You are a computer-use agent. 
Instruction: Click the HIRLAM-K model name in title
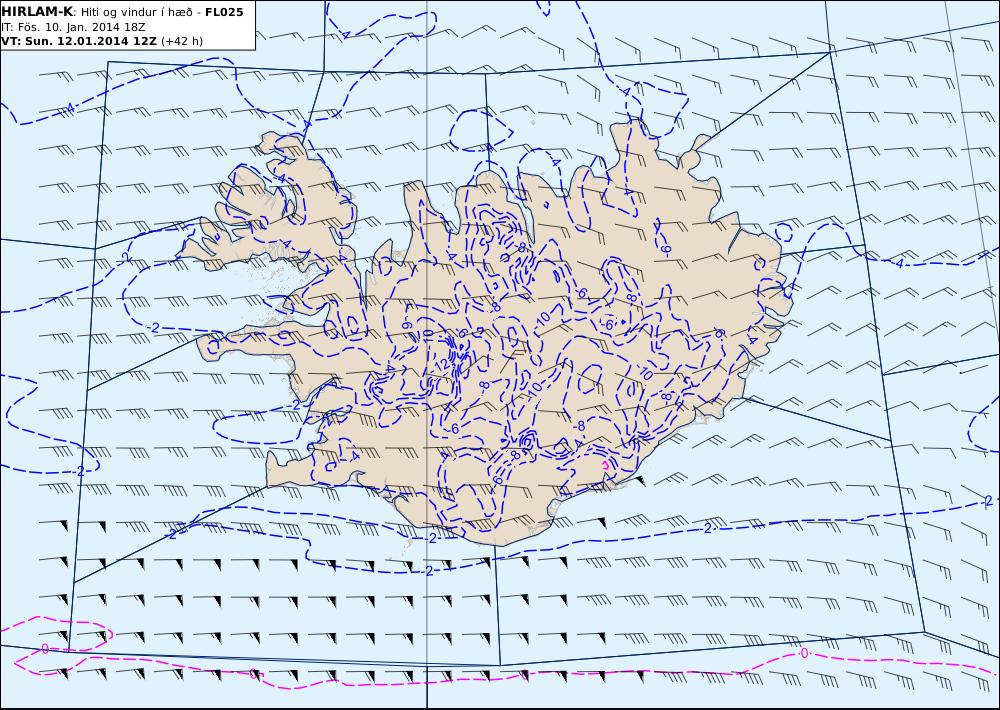pyautogui.click(x=37, y=12)
